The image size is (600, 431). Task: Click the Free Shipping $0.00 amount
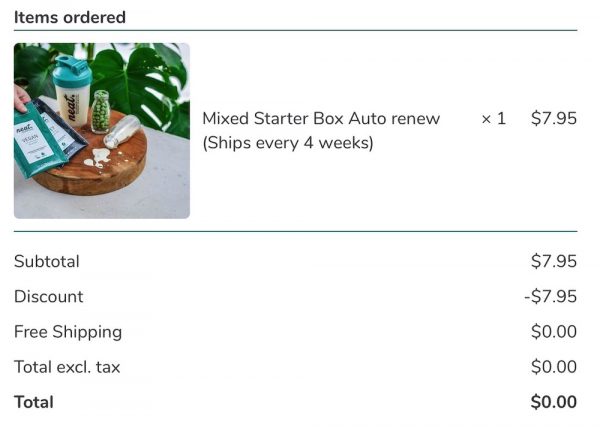pyautogui.click(x=553, y=331)
